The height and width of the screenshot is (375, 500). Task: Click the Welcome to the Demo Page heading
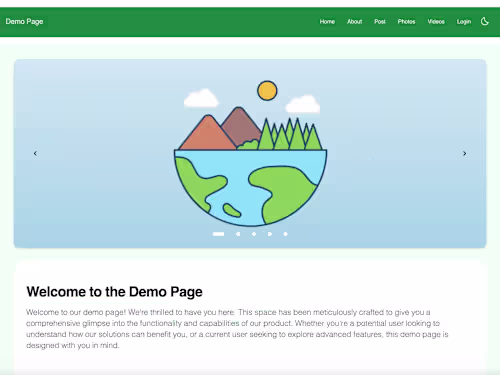tap(114, 292)
